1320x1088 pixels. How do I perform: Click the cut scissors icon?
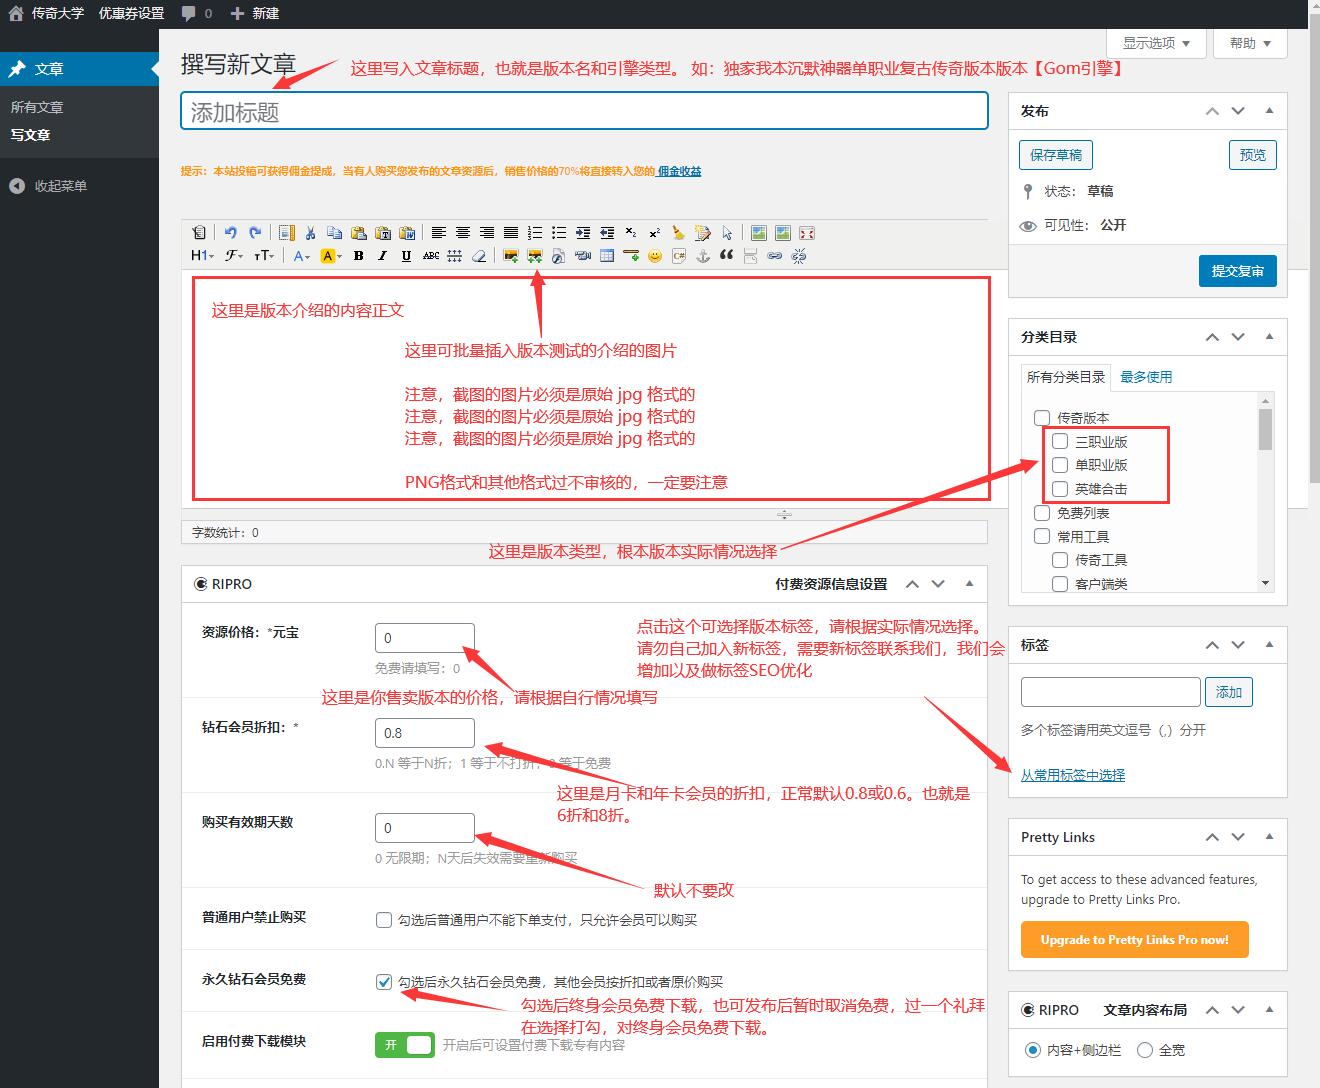click(x=310, y=233)
